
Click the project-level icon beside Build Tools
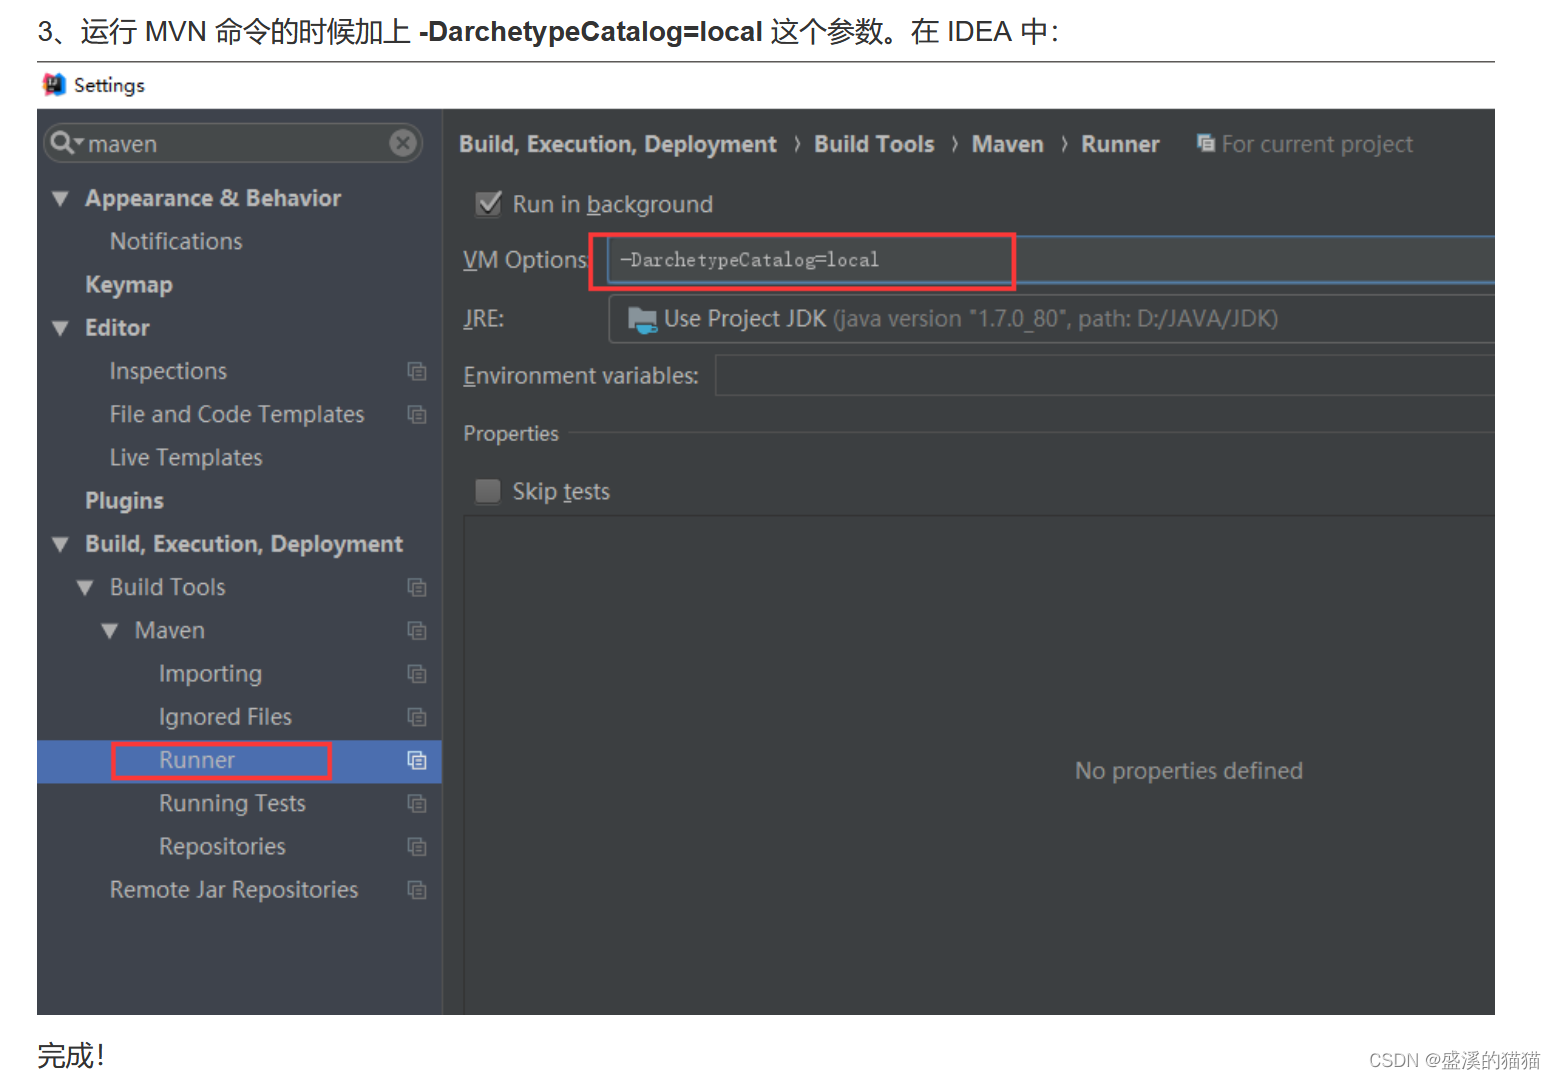coord(417,587)
